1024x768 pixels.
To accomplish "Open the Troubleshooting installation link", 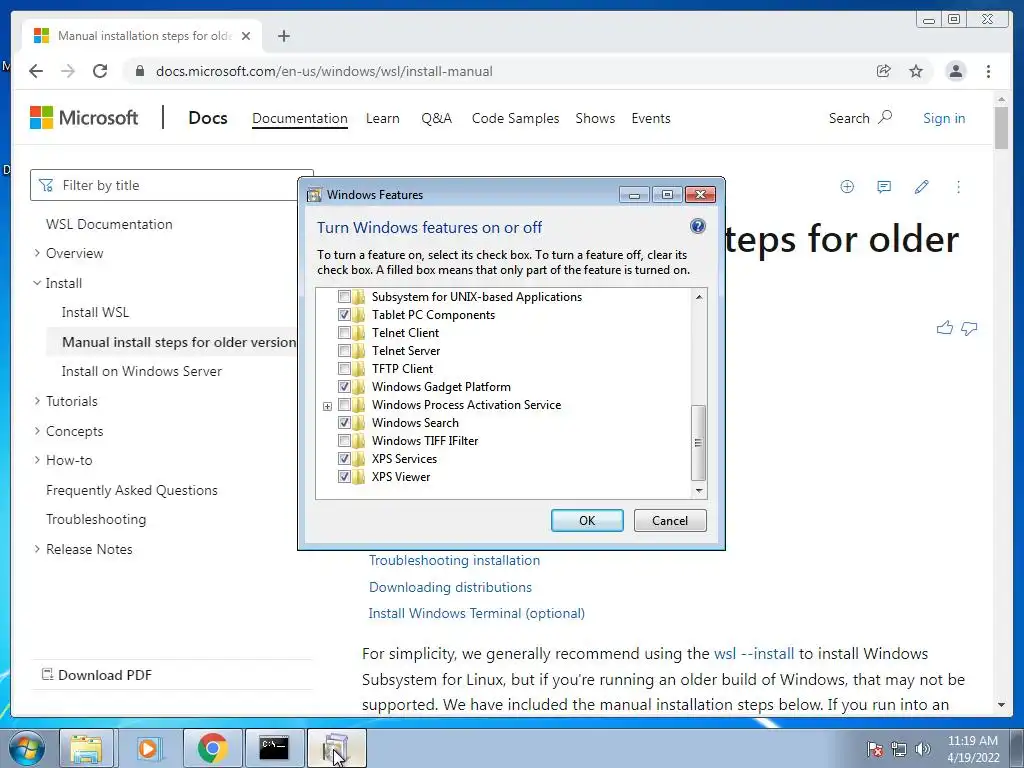I will (x=455, y=560).
